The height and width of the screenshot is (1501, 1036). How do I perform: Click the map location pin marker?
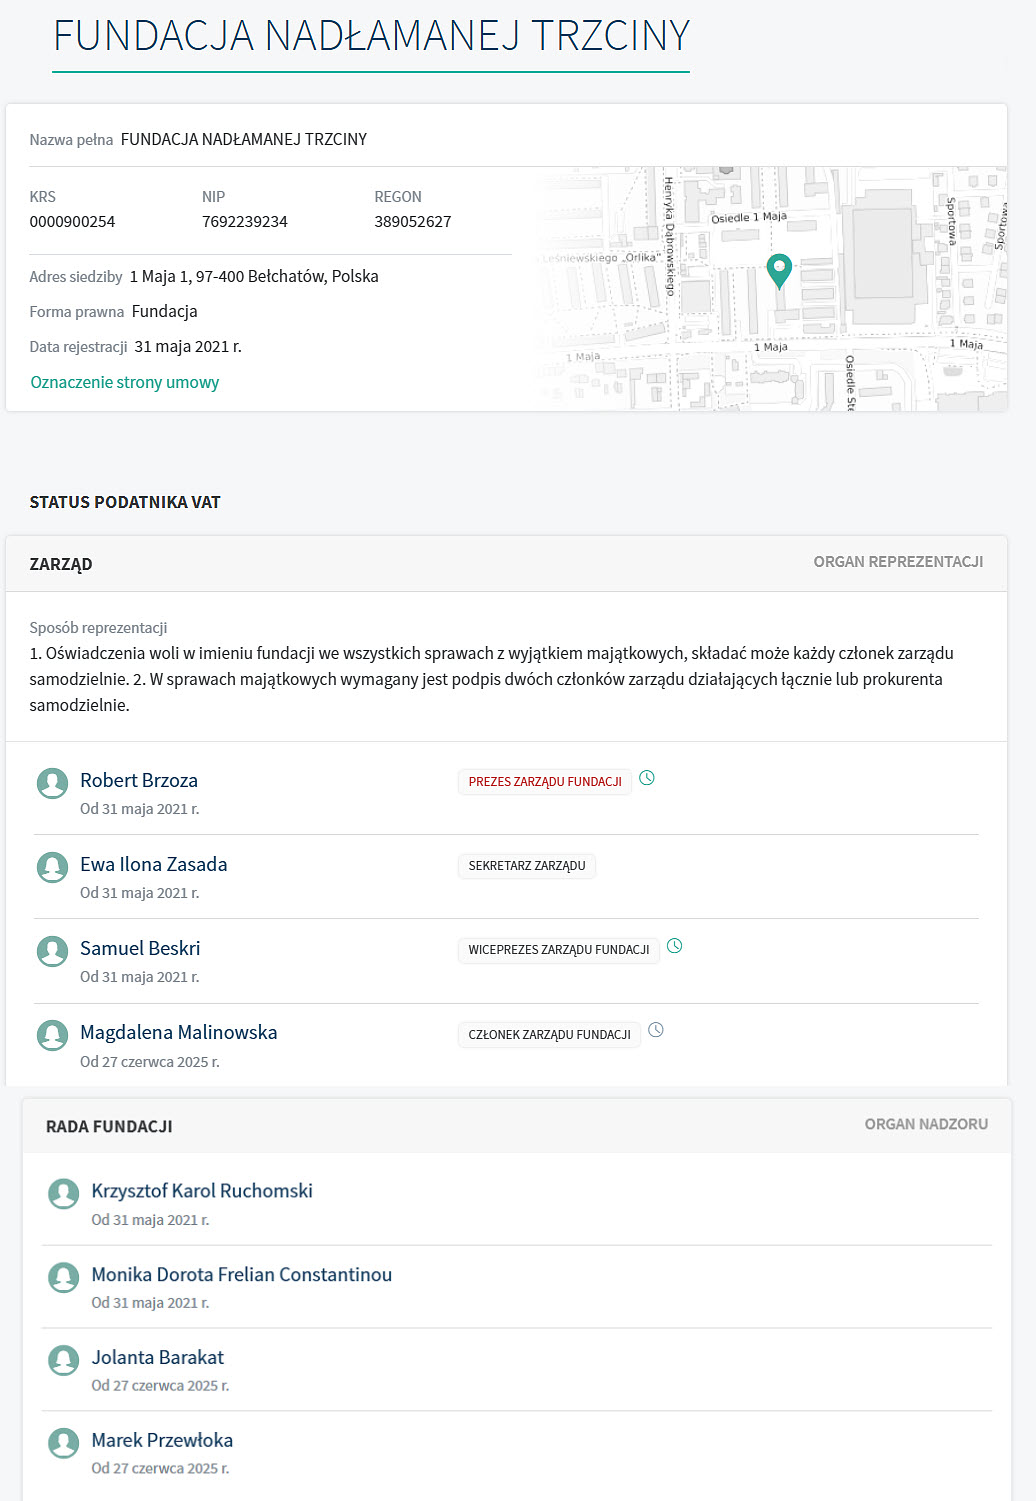pyautogui.click(x=779, y=269)
